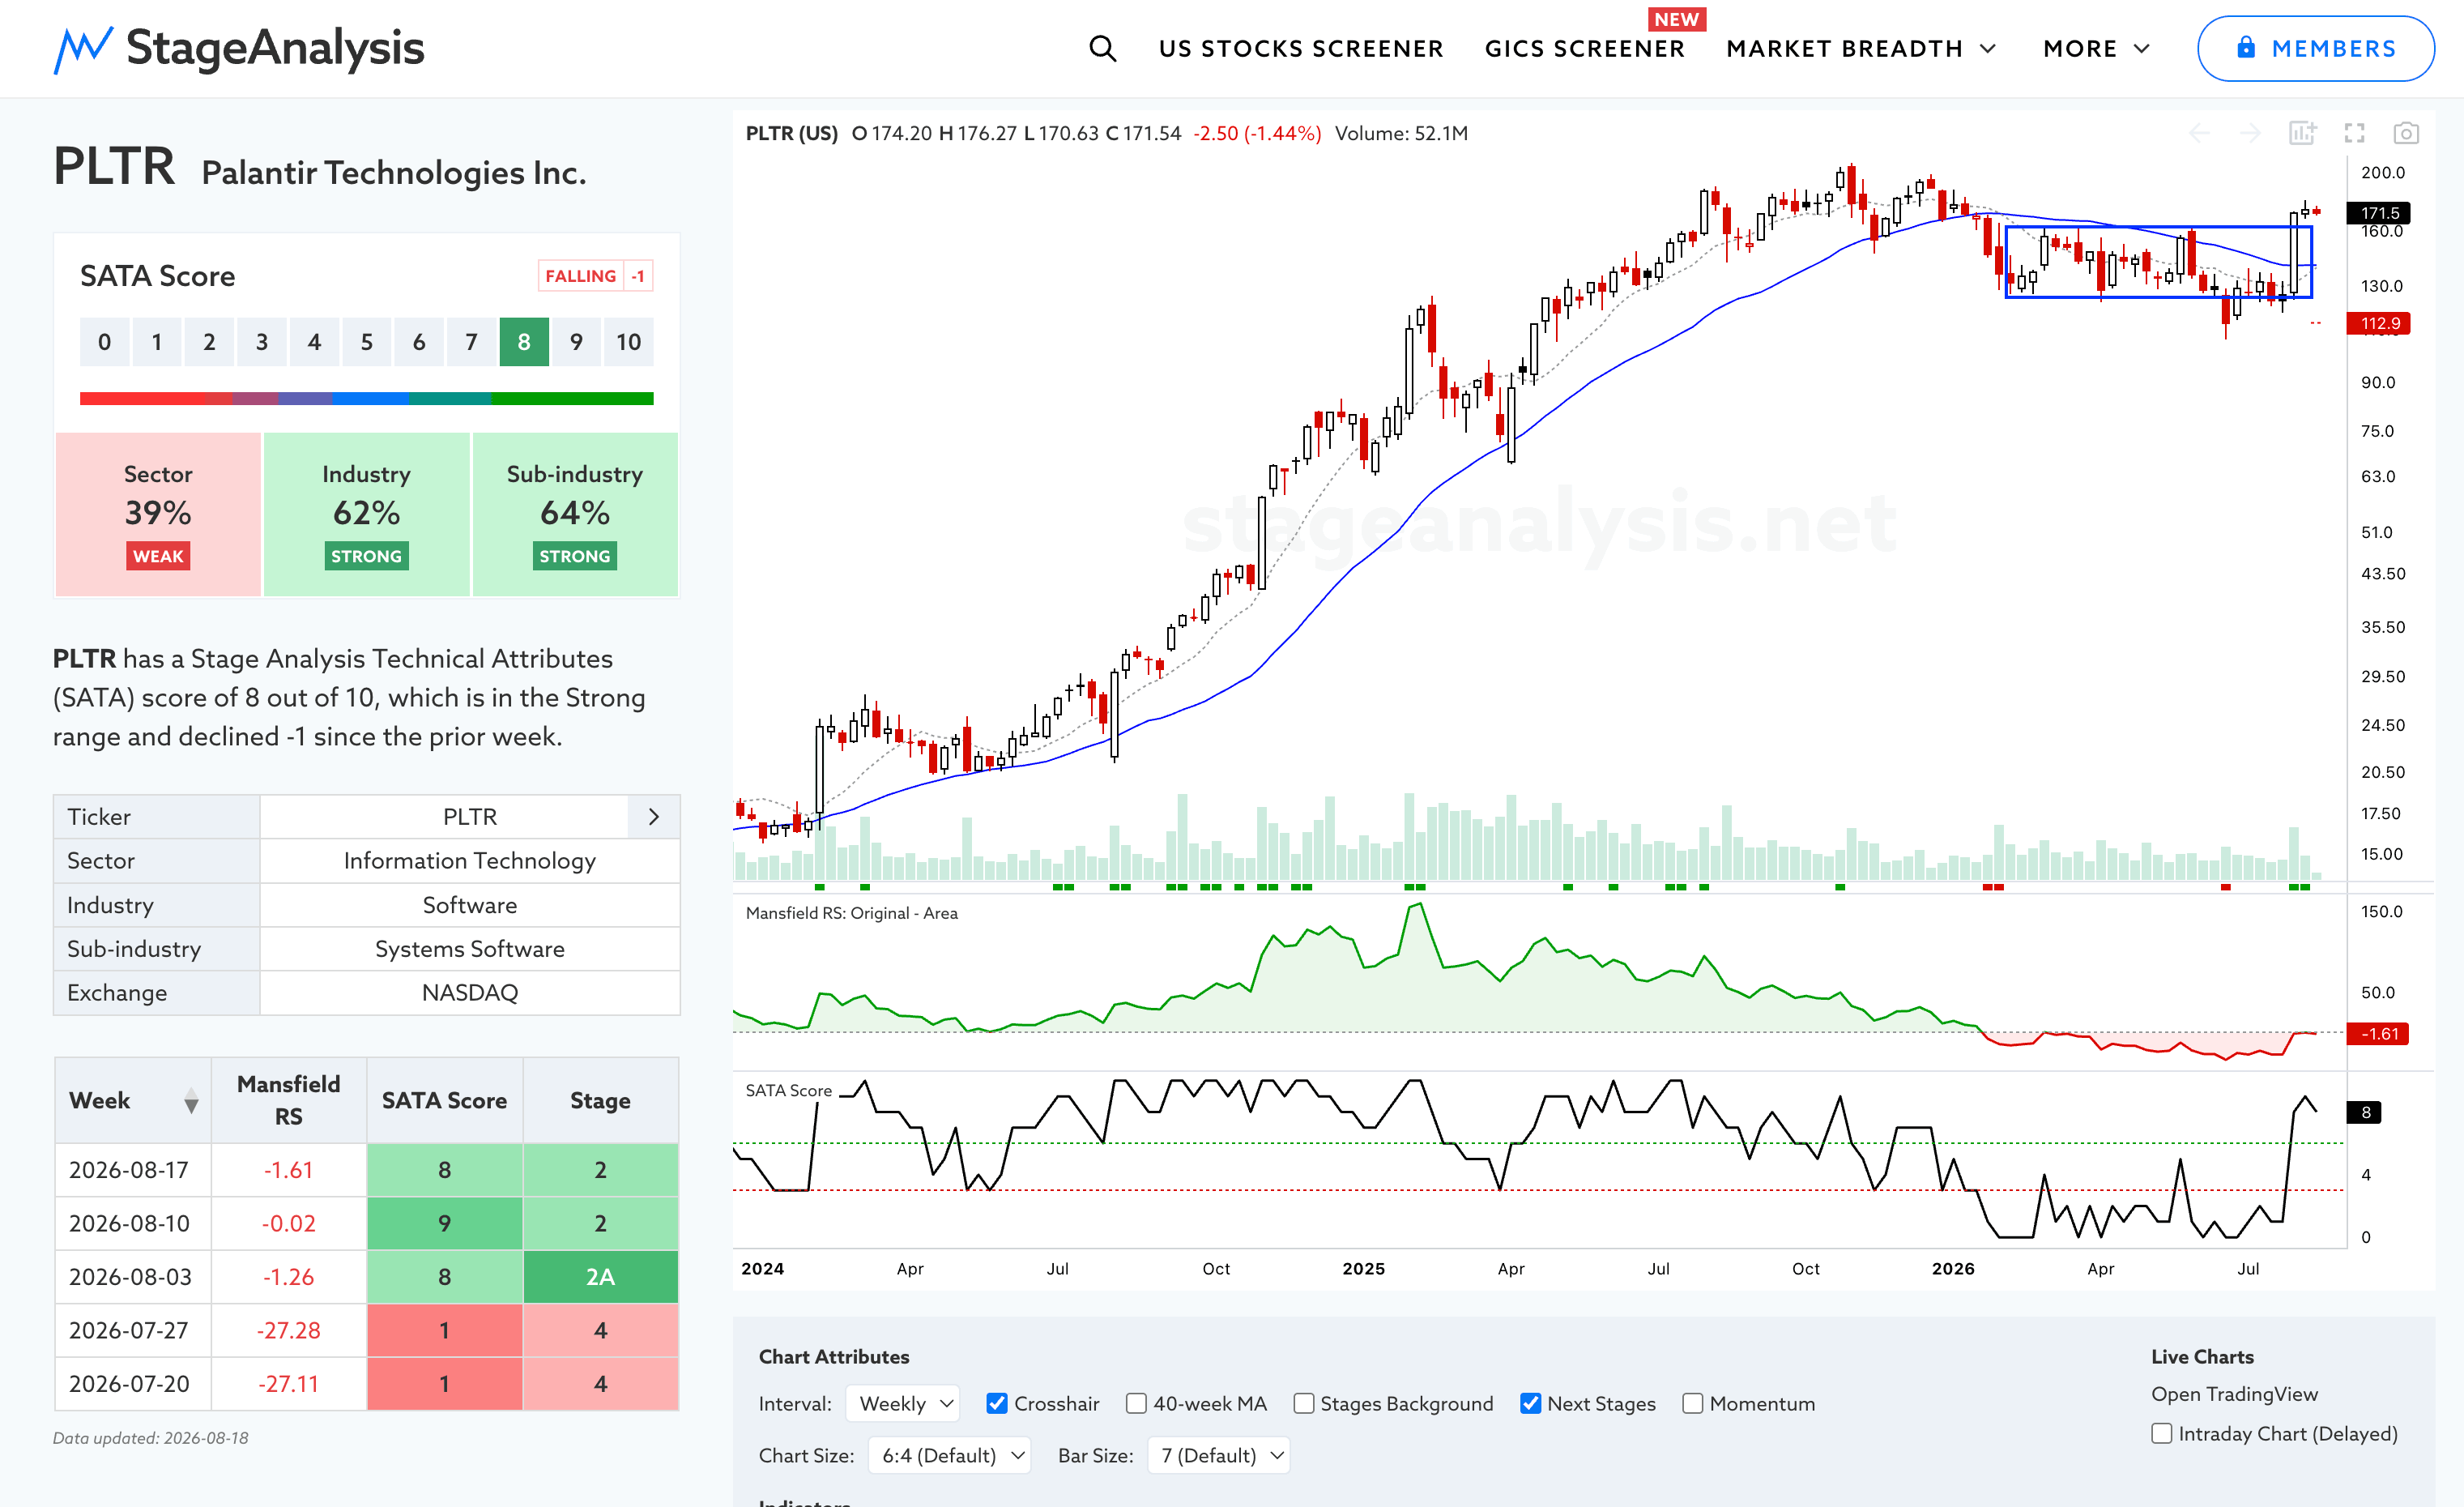Screen dimensions: 2464x1507
Task: Click the SATA score 0 box
Action: click(104, 342)
